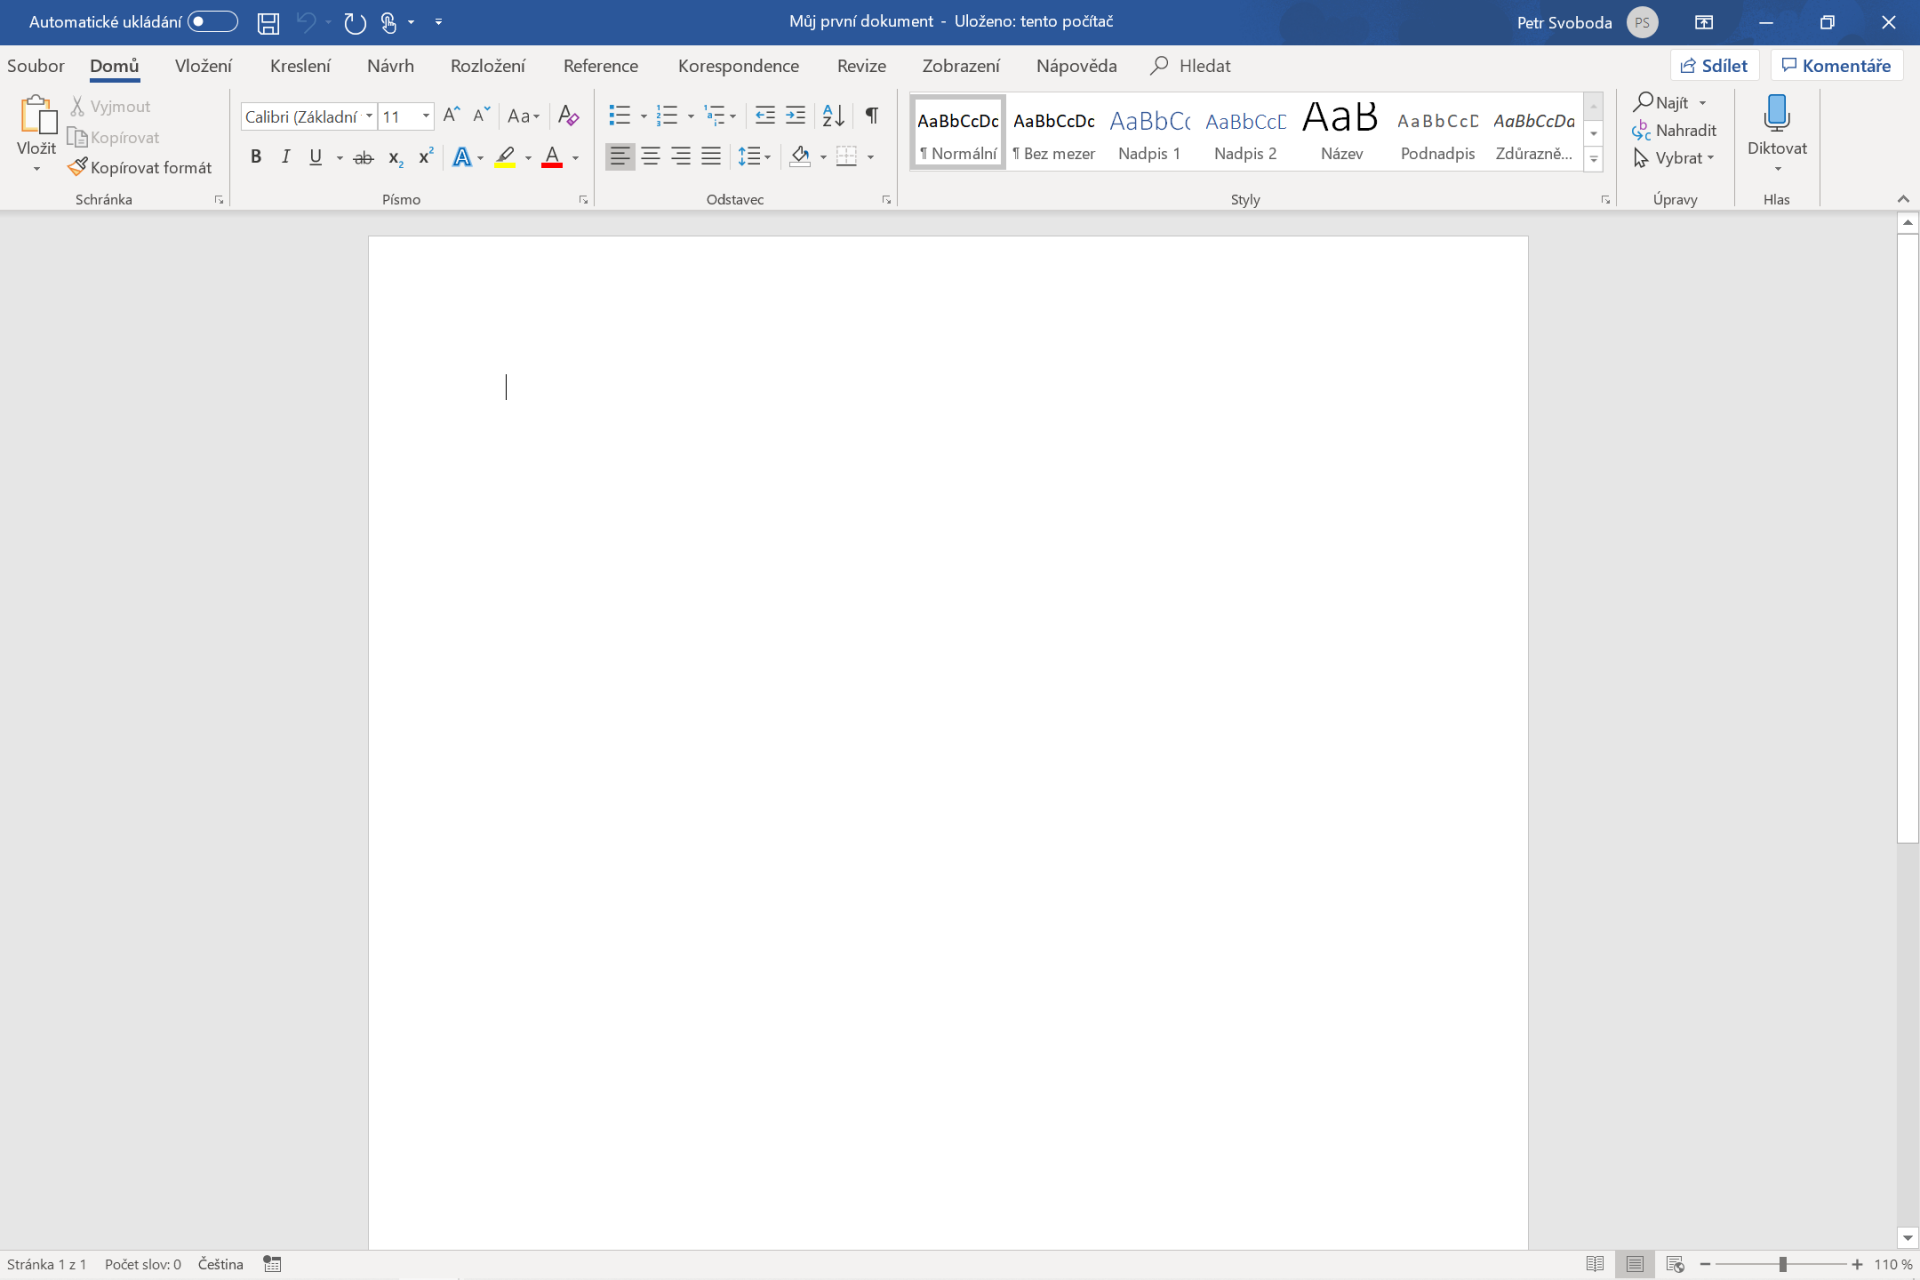This screenshot has width=1920, height=1280.
Task: Switch to the Vložení ribbon tab
Action: (203, 65)
